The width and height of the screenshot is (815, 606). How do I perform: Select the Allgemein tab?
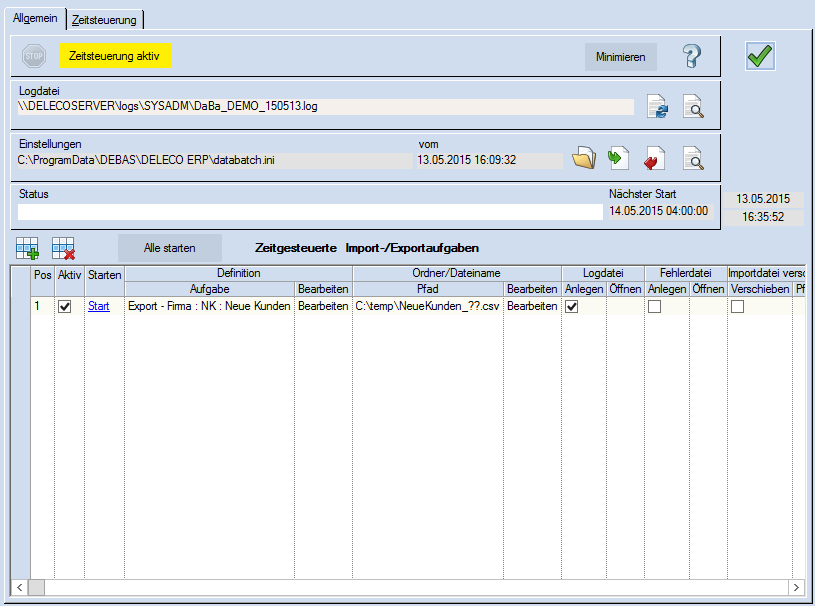33,19
